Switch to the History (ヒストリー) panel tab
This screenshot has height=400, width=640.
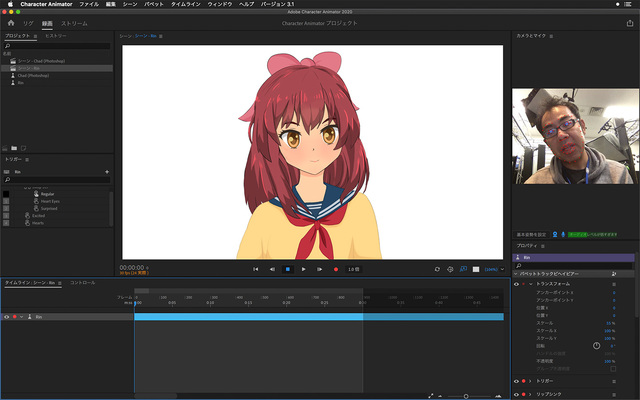tap(57, 36)
